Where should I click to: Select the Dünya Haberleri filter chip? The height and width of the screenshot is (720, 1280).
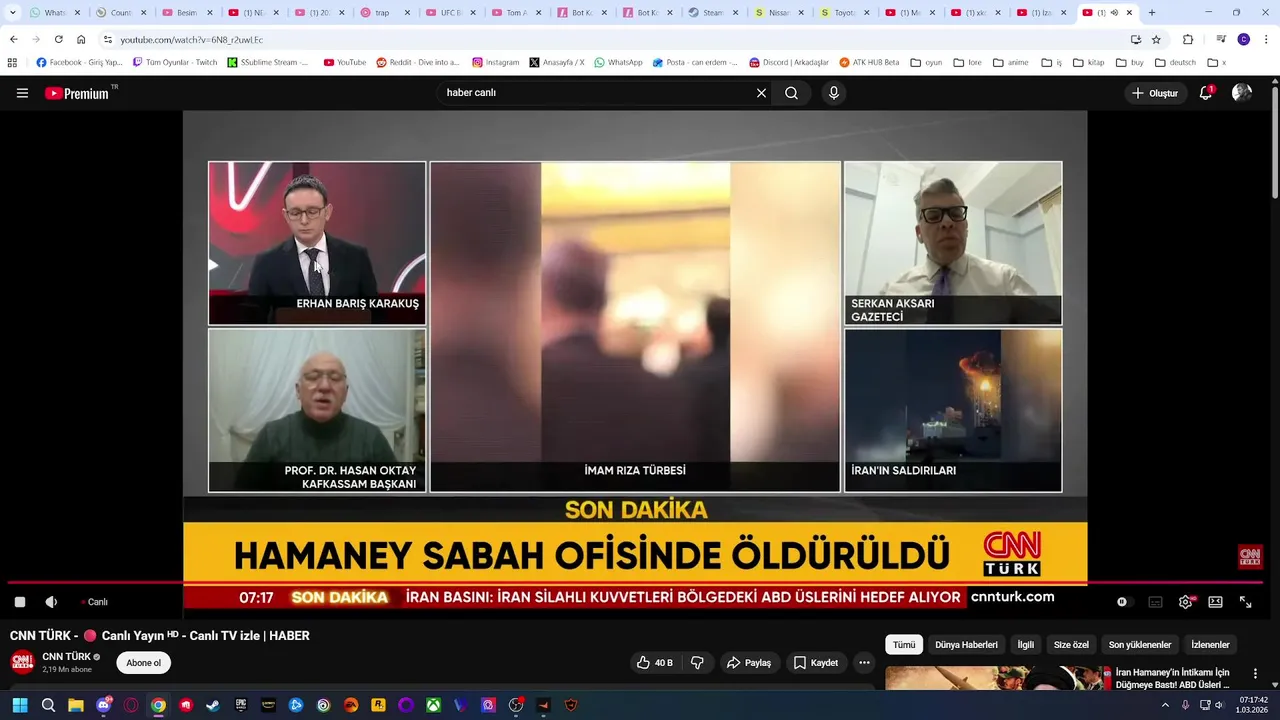point(966,645)
